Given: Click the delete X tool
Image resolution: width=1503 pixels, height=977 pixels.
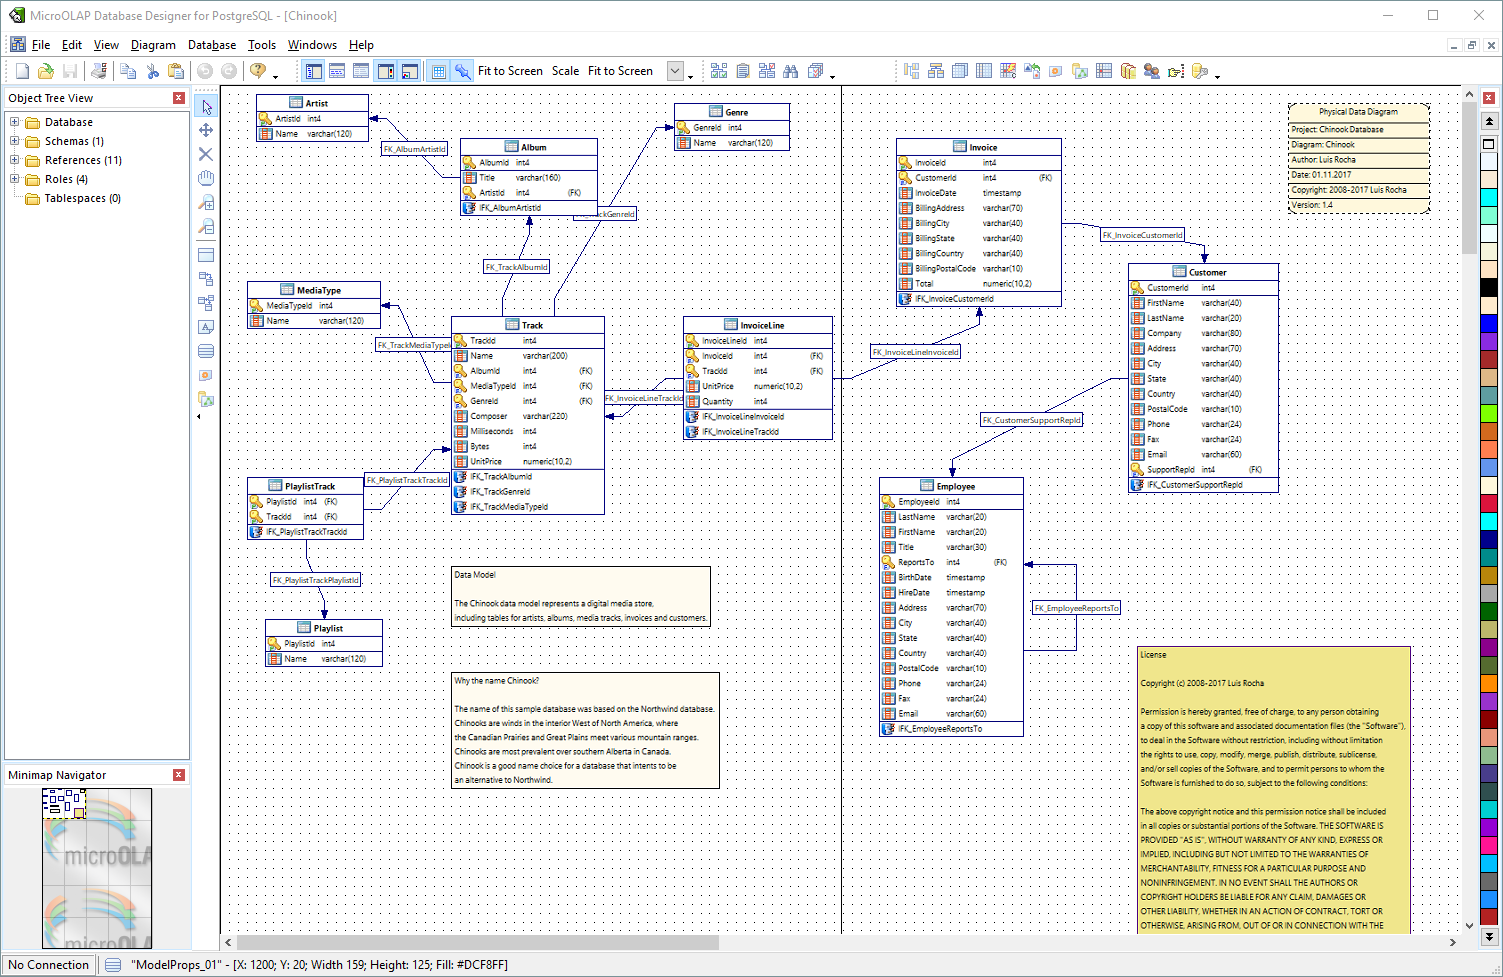Looking at the screenshot, I should pyautogui.click(x=206, y=154).
